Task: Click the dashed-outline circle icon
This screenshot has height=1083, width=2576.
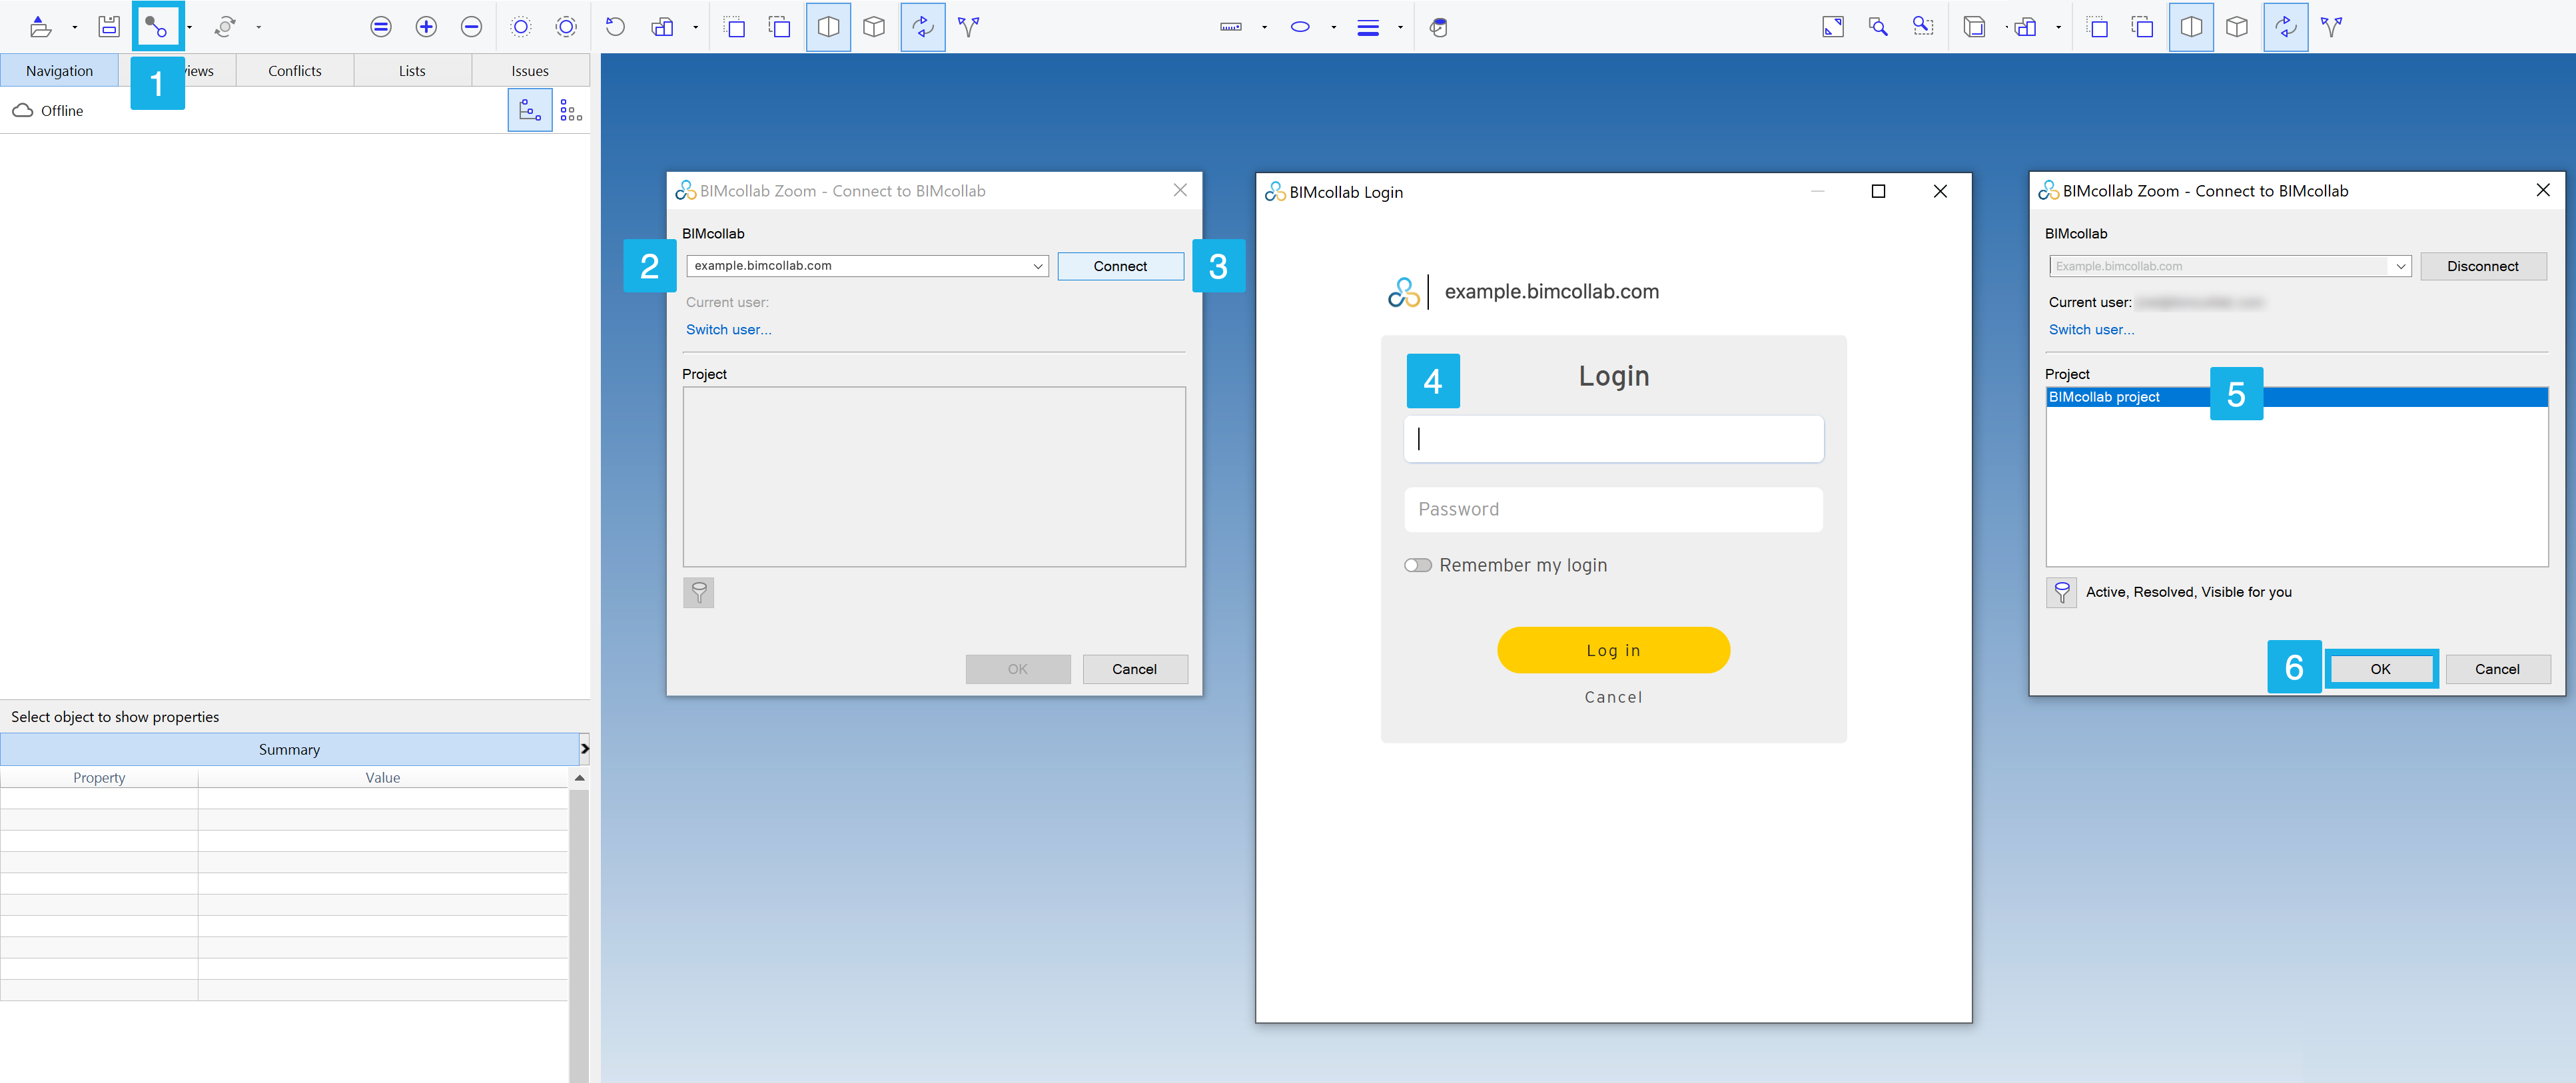Action: click(x=566, y=27)
